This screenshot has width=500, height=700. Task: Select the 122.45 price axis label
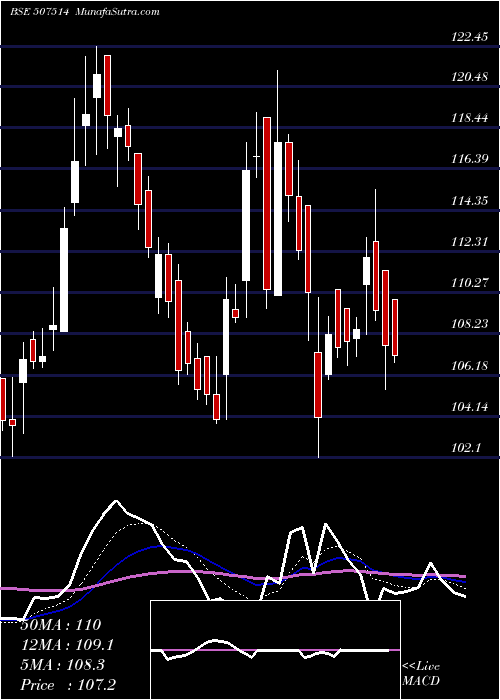click(x=470, y=38)
